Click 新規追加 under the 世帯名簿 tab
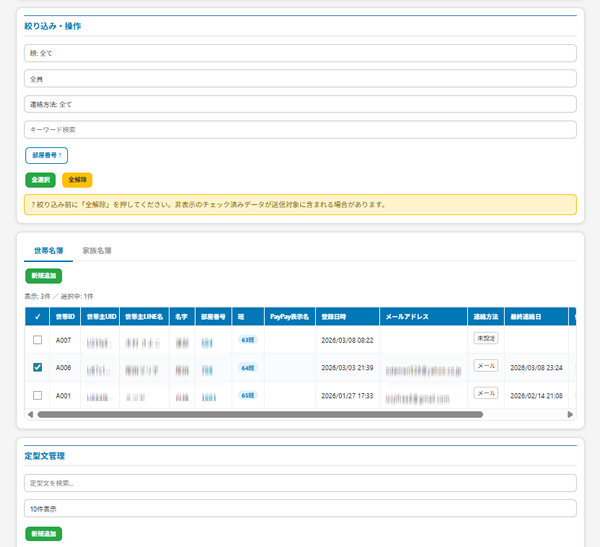 (x=43, y=275)
